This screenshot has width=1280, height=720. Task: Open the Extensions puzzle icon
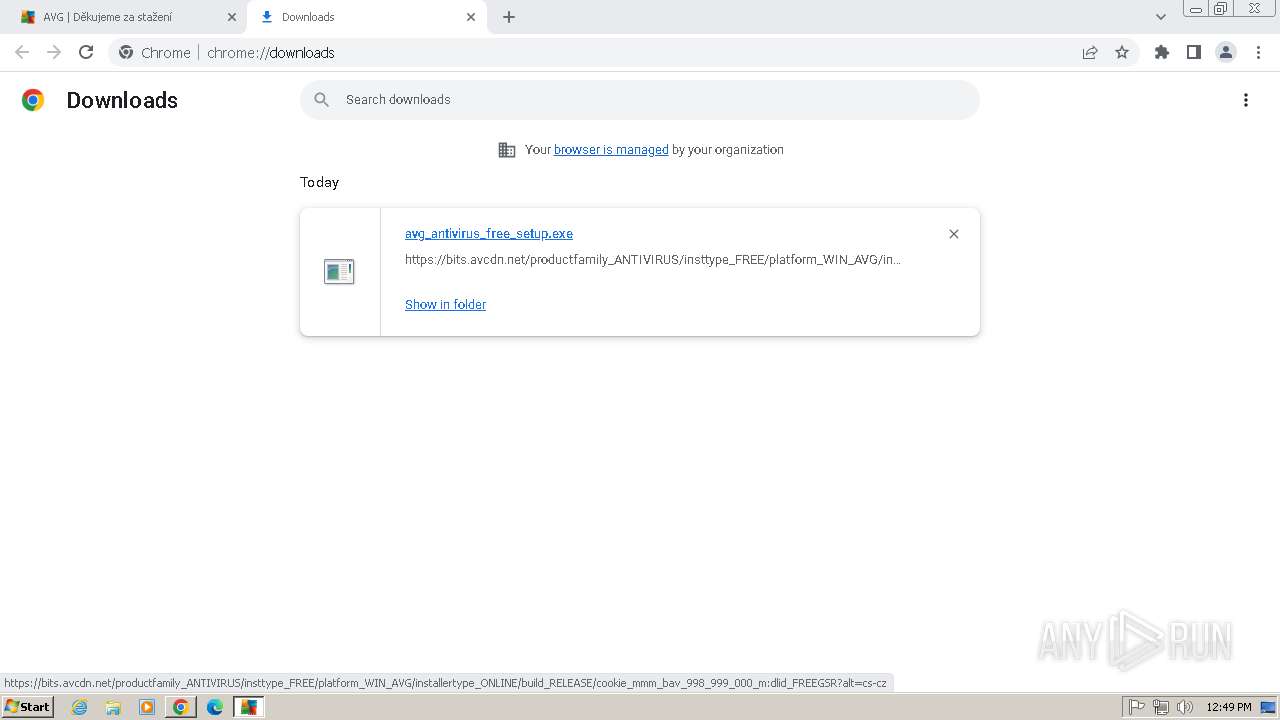pos(1162,52)
